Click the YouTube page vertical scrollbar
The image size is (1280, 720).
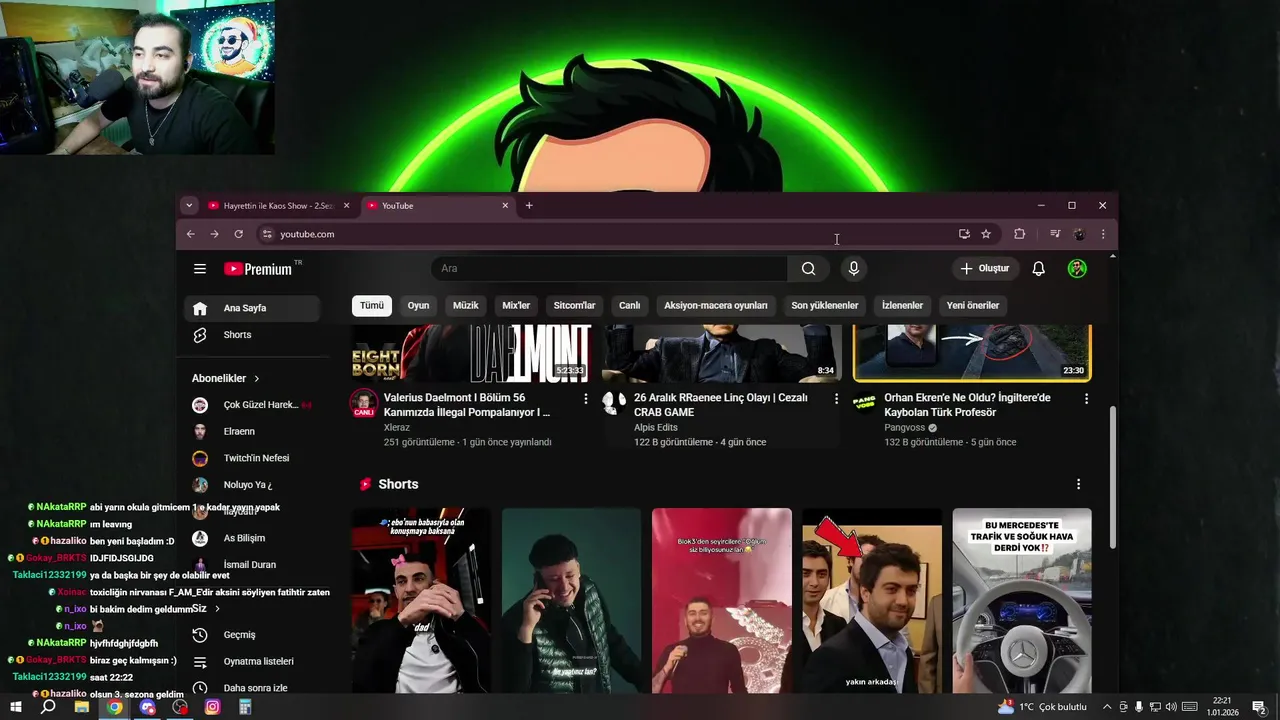pos(1113,477)
